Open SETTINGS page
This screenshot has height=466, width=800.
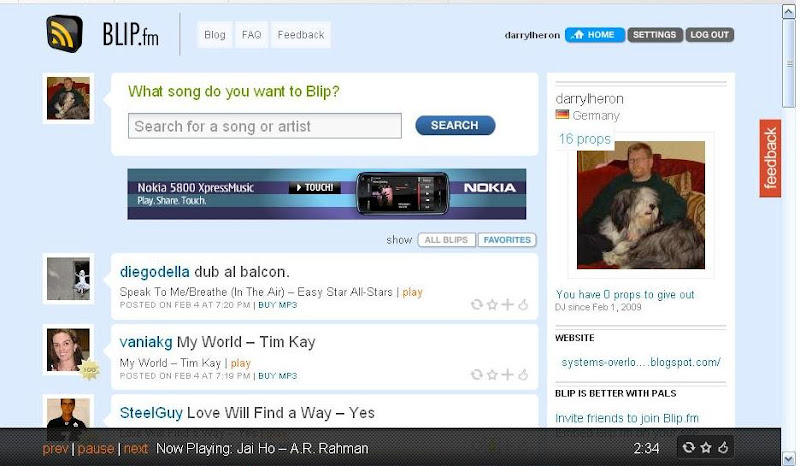[x=655, y=35]
